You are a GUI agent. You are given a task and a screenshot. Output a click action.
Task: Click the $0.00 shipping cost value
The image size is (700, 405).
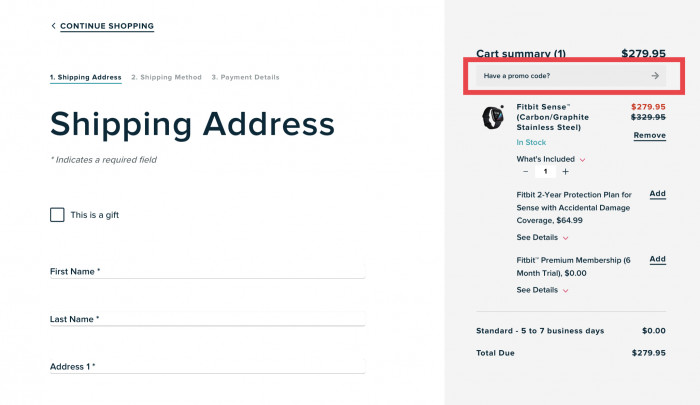(x=654, y=331)
